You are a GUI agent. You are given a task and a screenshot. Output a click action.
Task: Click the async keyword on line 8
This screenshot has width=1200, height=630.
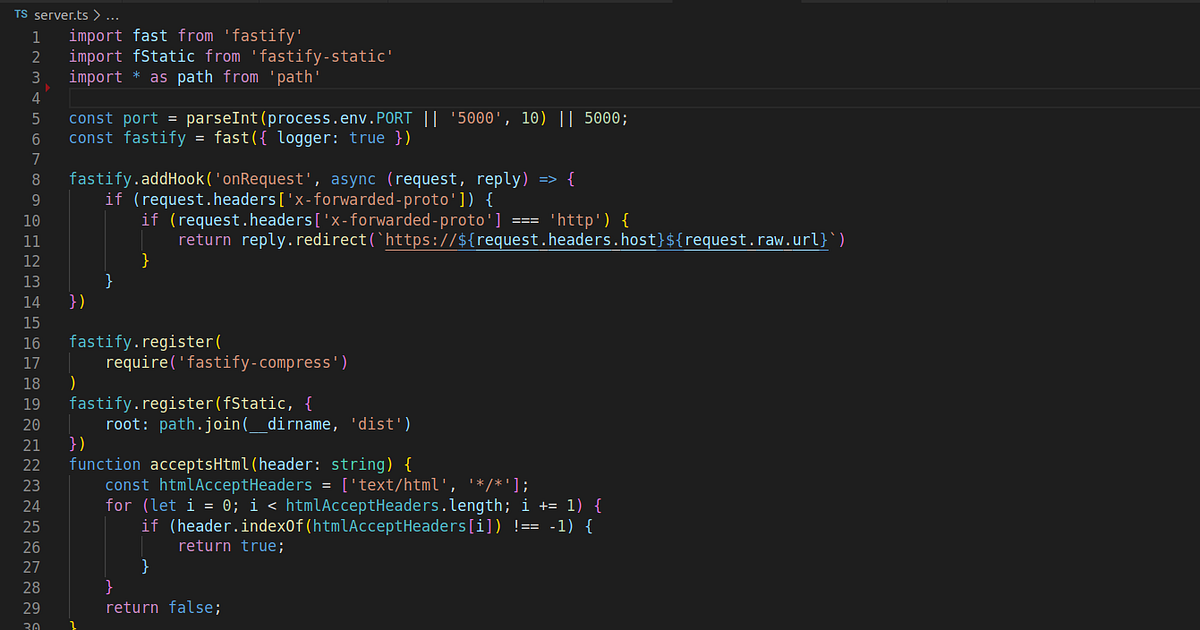coord(353,179)
